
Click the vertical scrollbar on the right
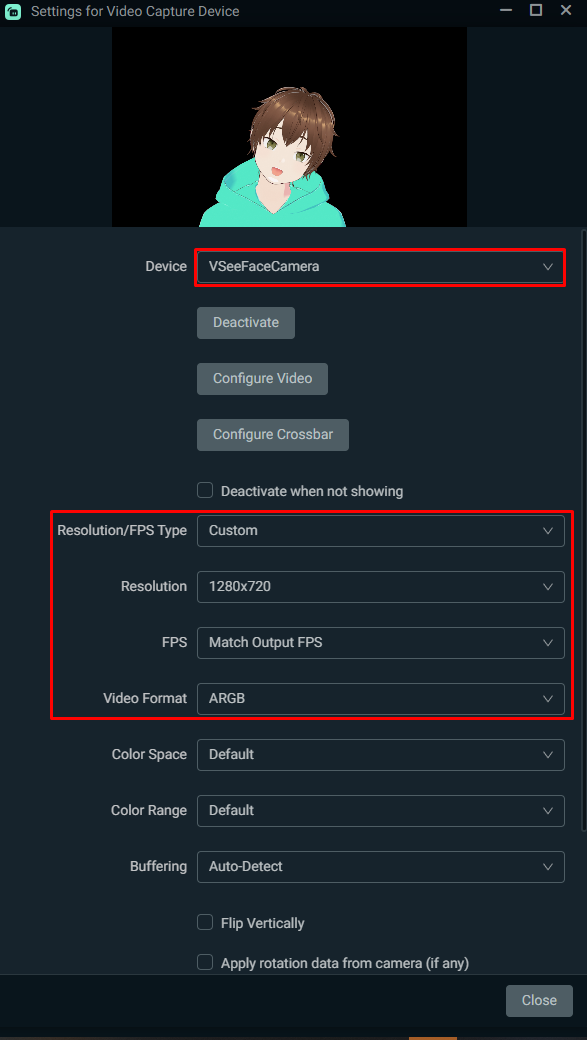[583, 531]
